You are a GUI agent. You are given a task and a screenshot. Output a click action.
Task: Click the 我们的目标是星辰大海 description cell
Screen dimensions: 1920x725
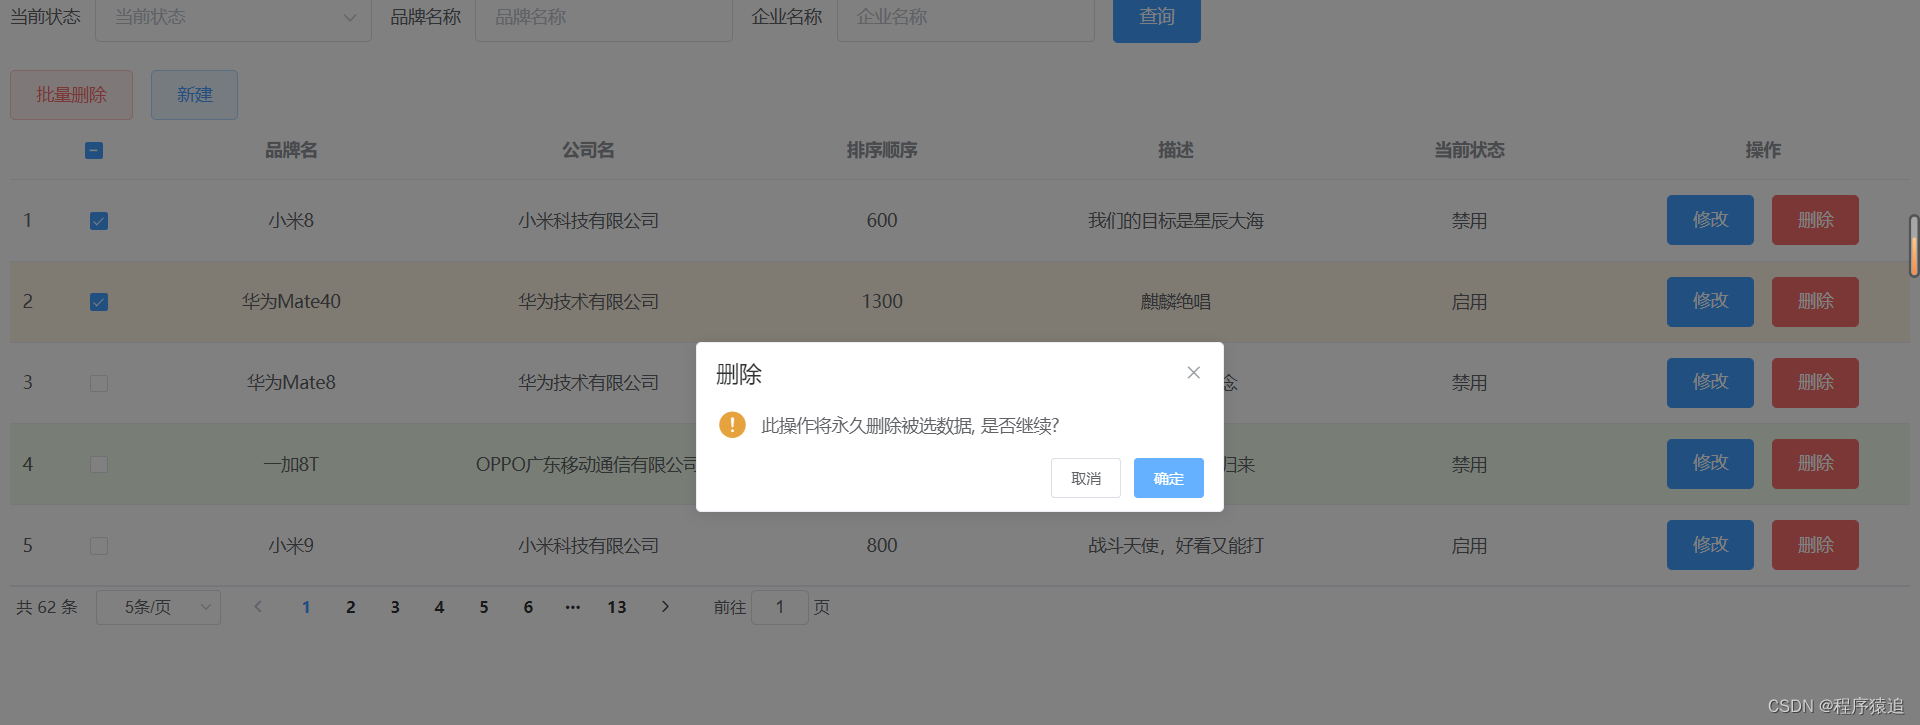tap(1176, 221)
